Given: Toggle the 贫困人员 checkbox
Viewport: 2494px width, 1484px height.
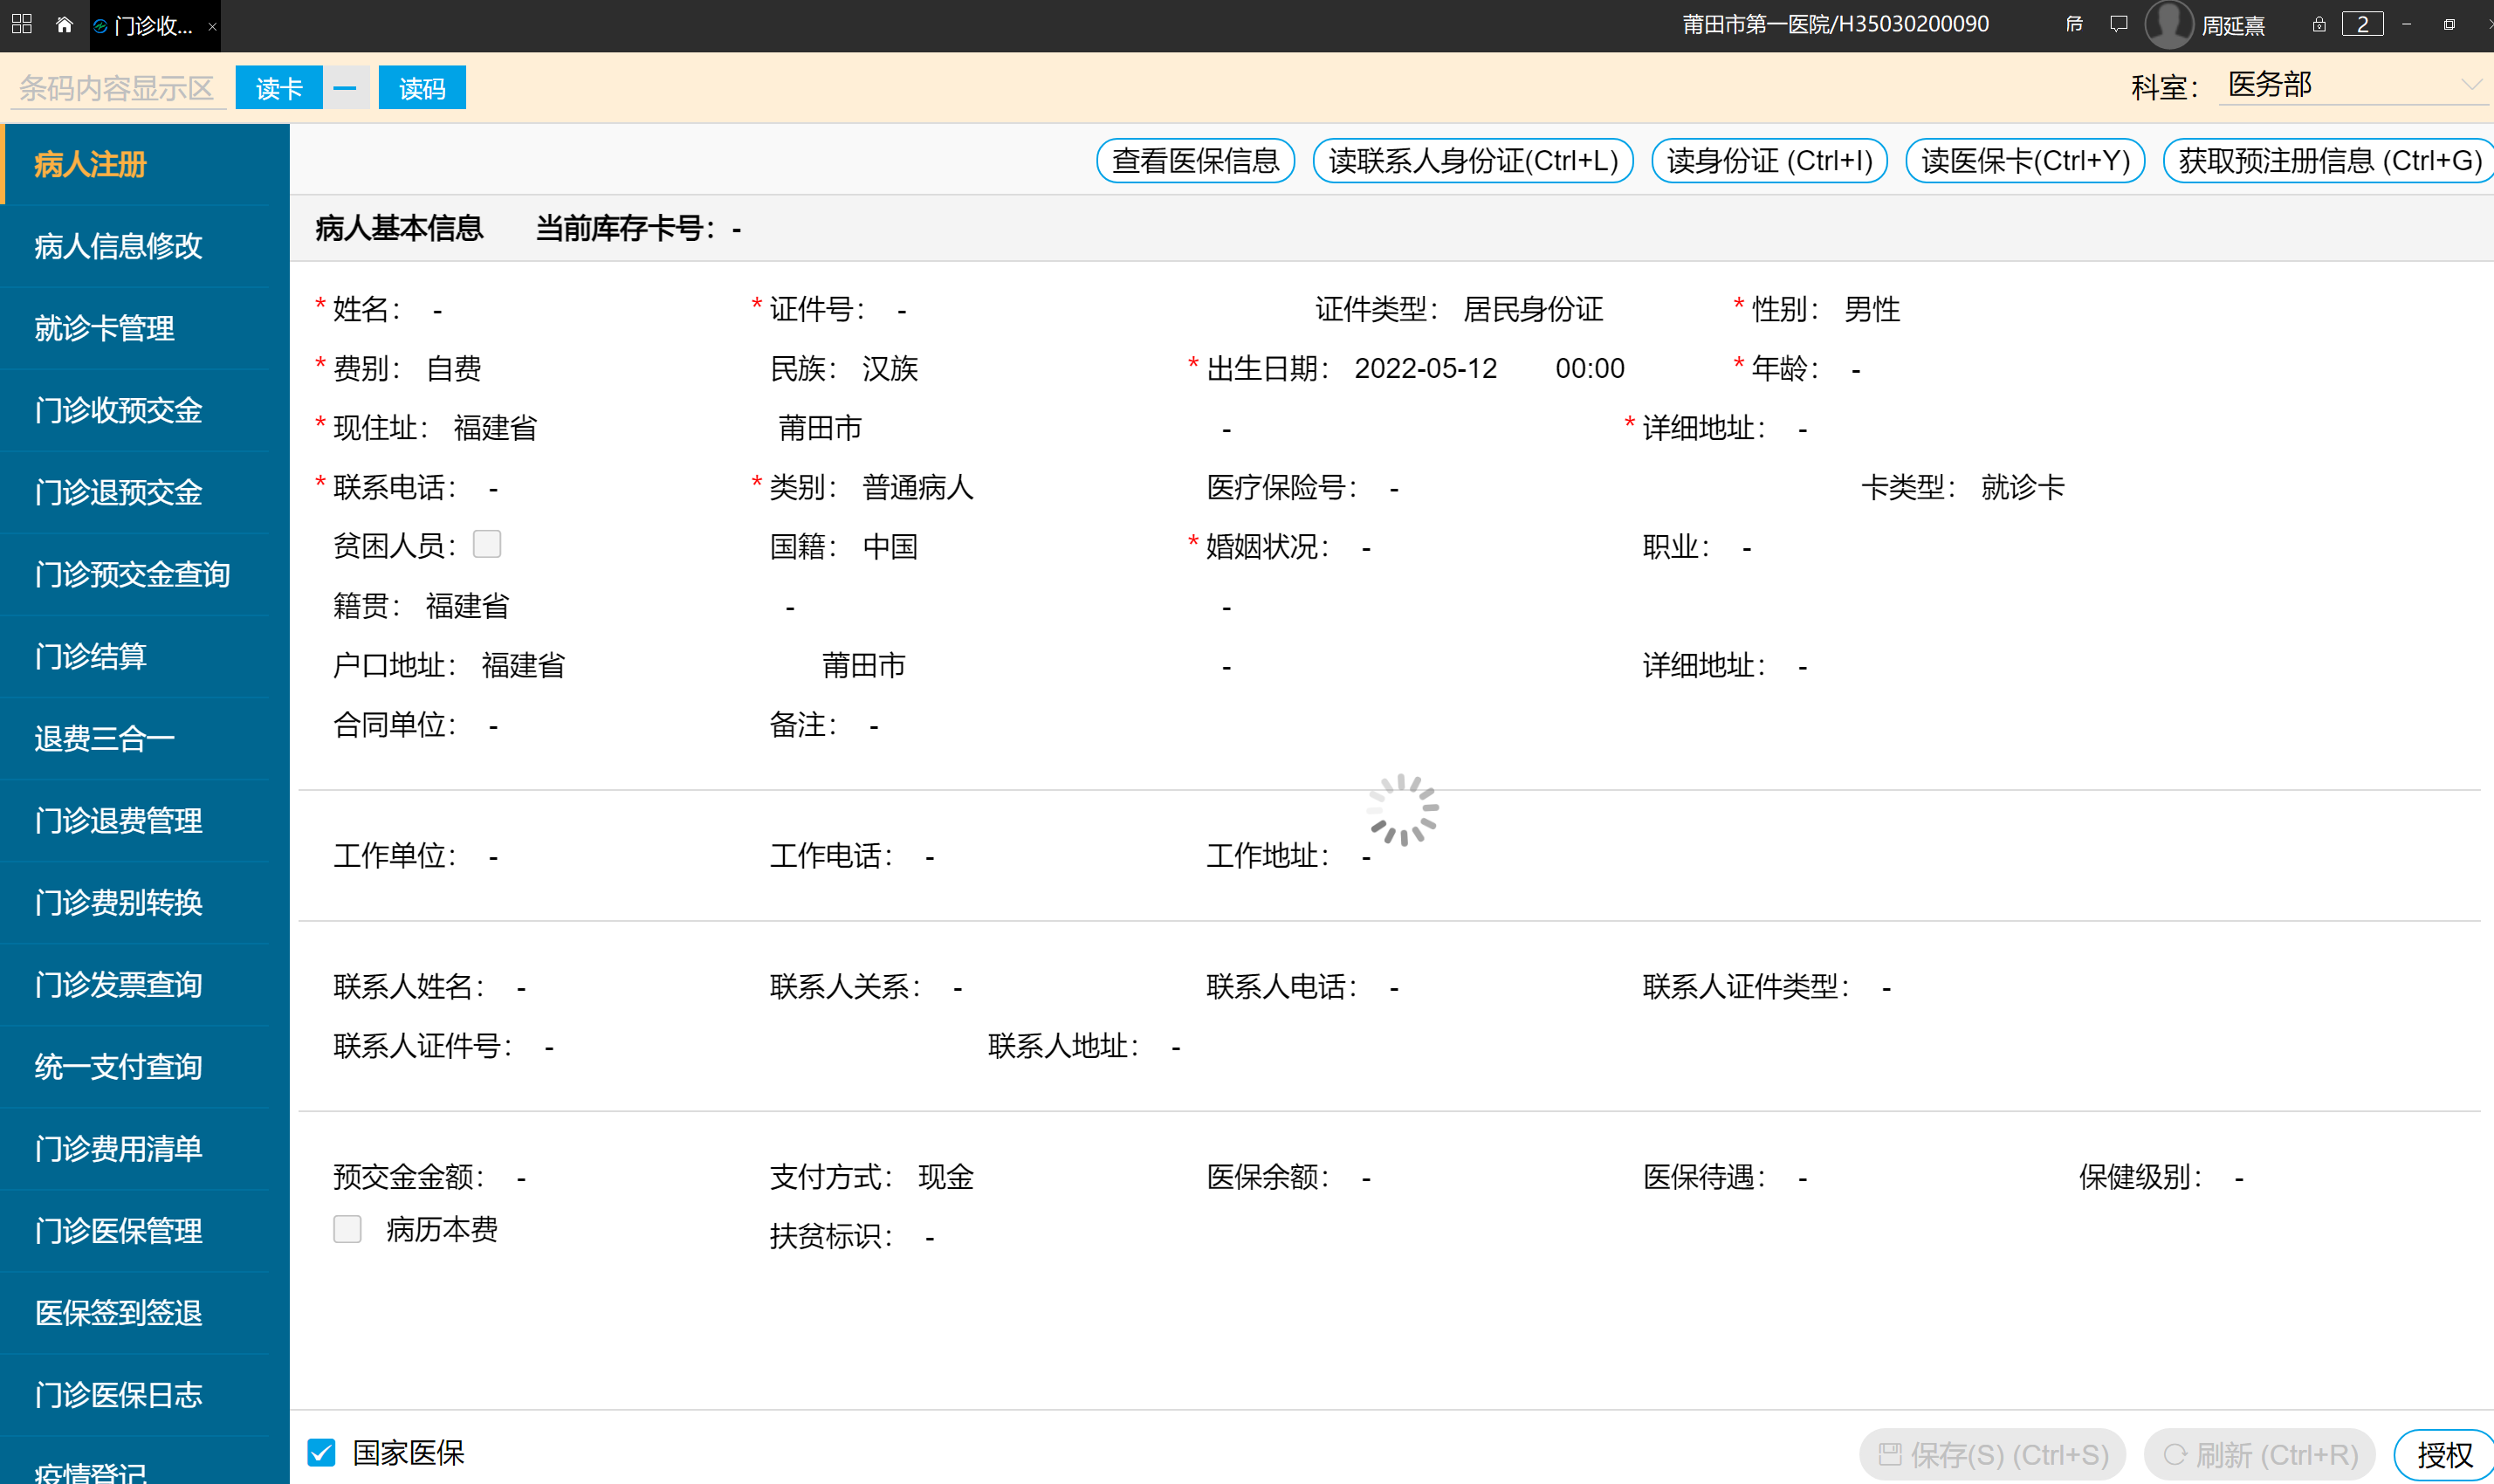Looking at the screenshot, I should (487, 544).
